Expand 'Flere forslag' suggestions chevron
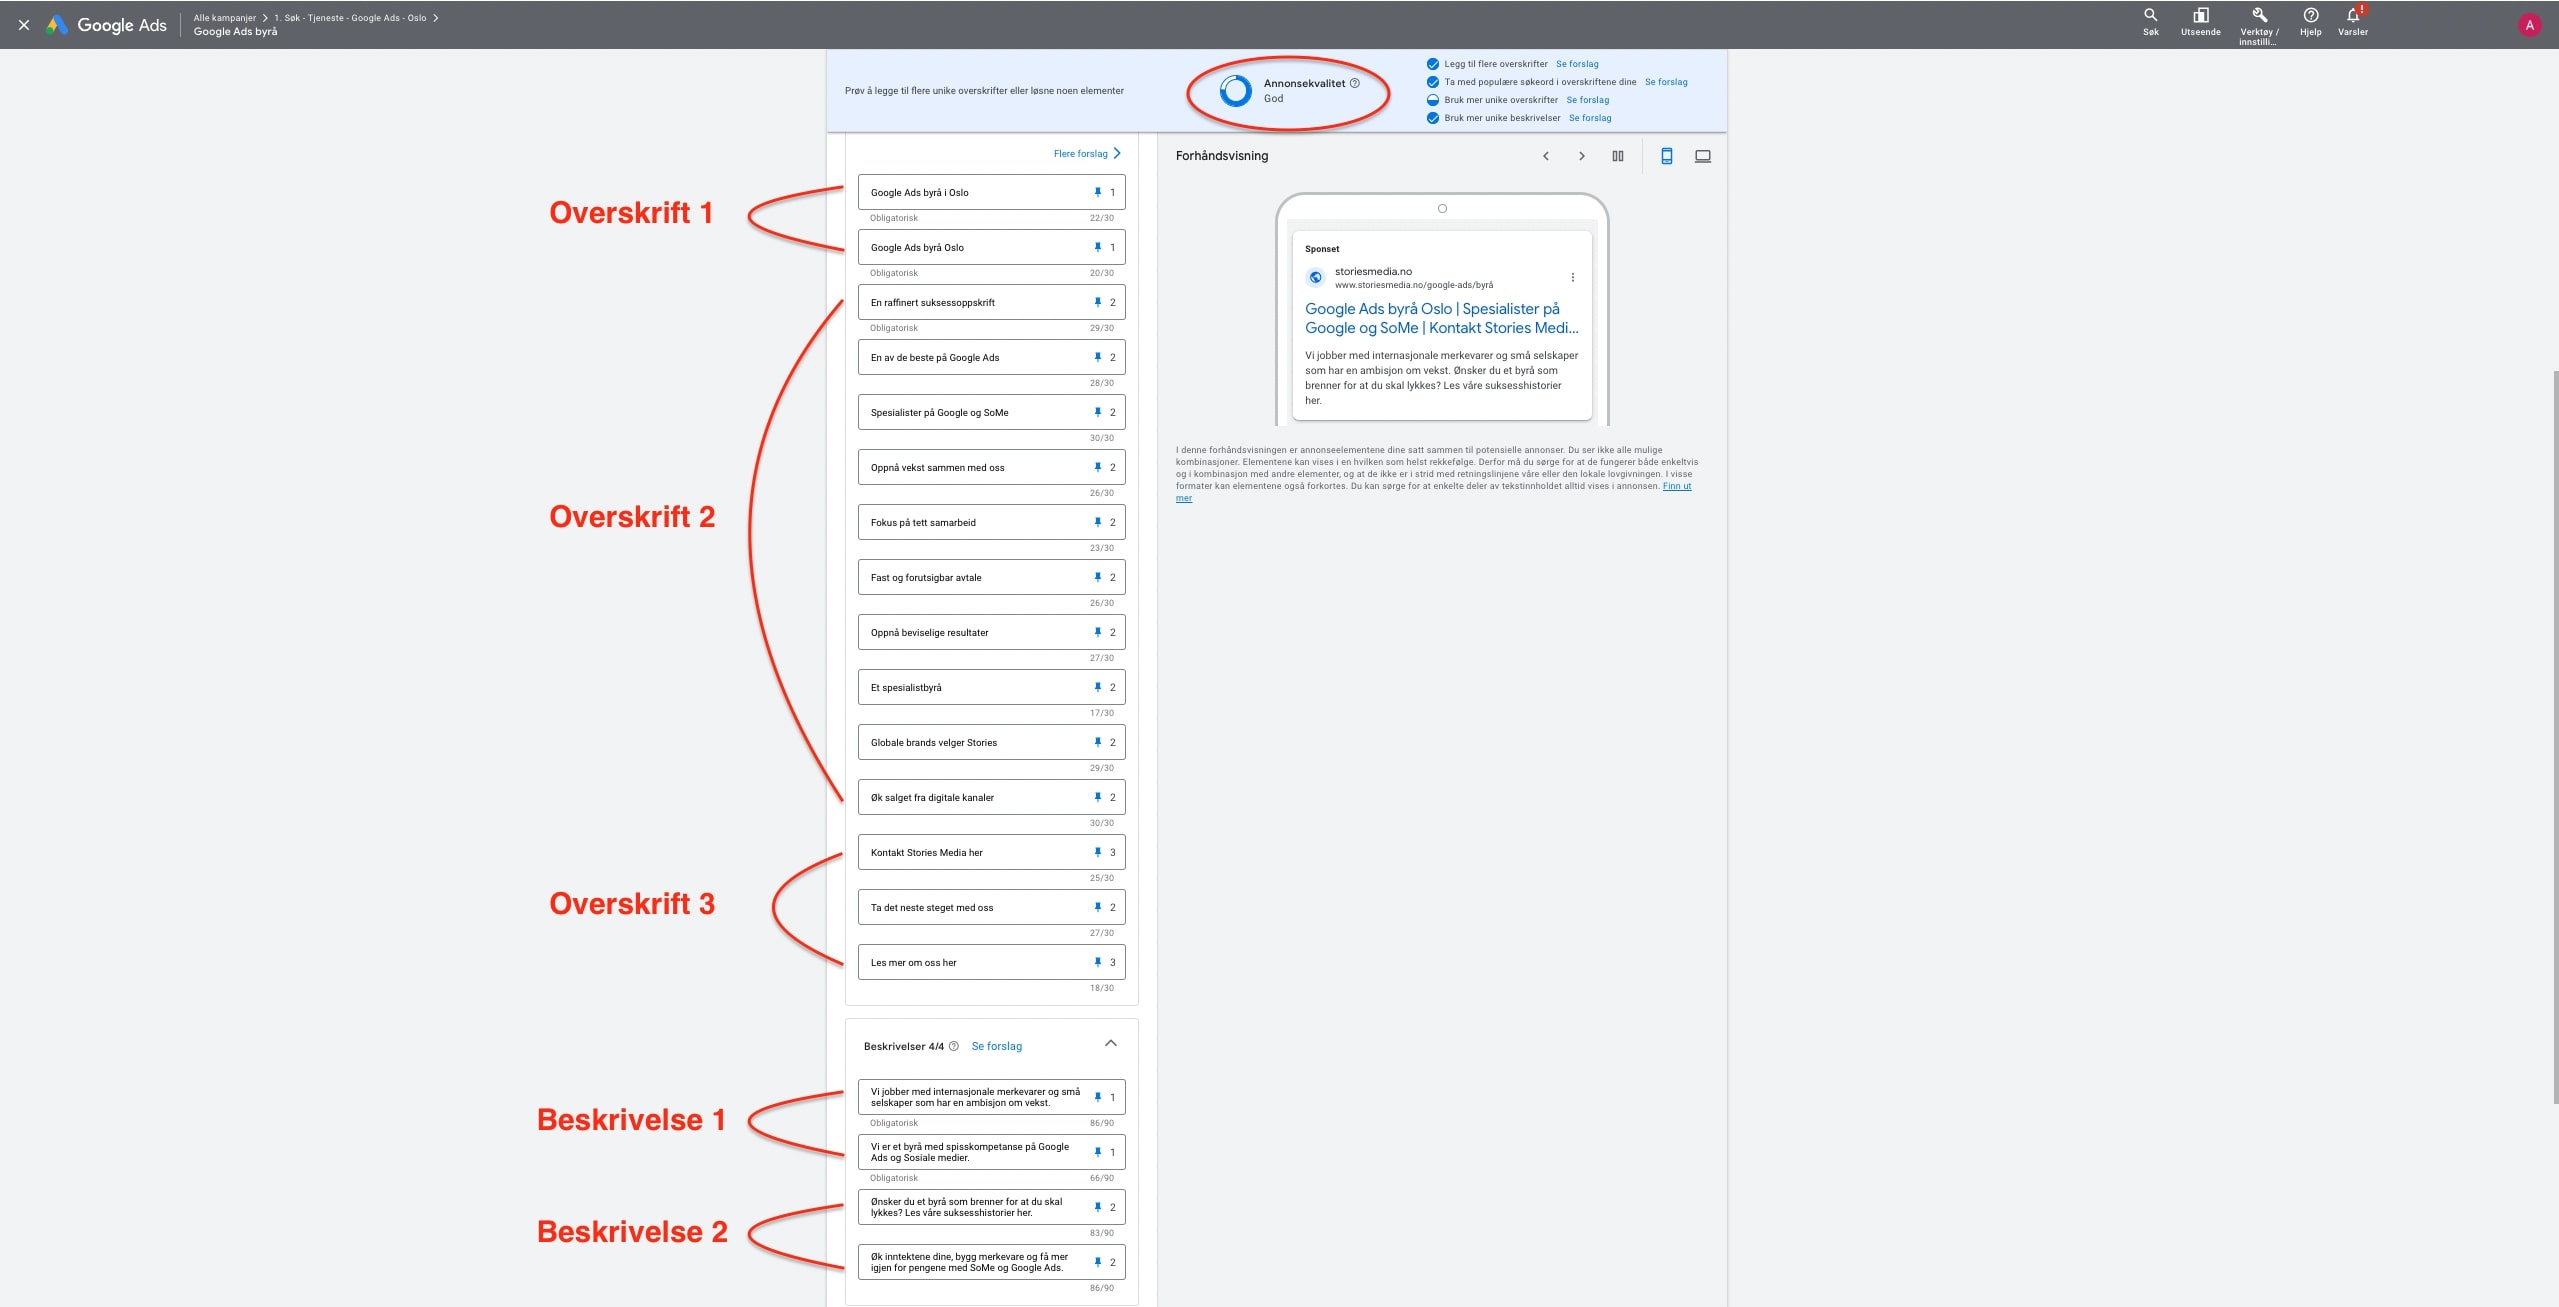2559x1307 pixels. [1117, 153]
